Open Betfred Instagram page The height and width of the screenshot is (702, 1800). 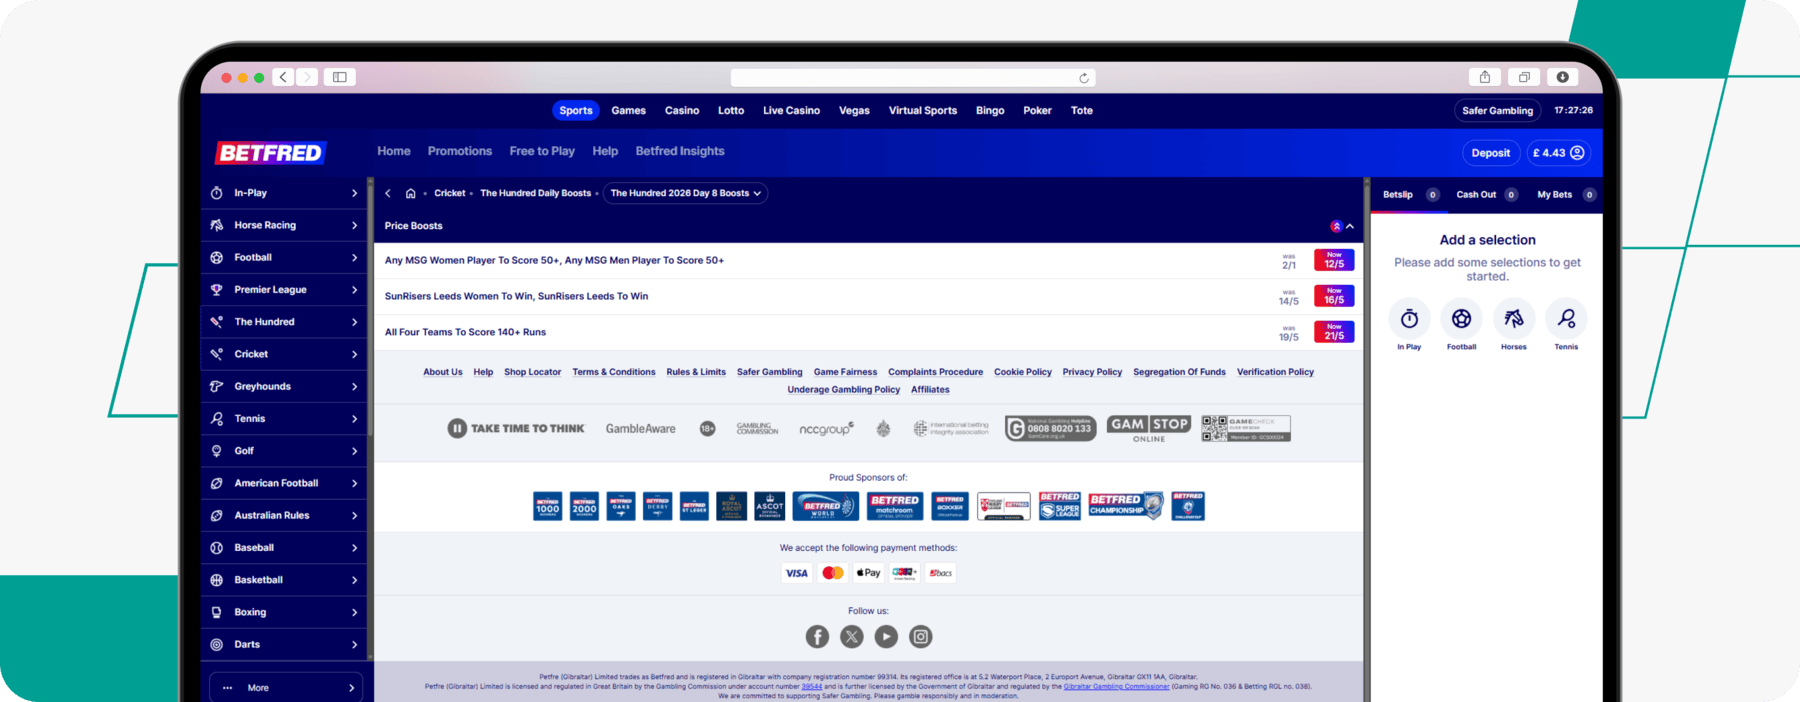pyautogui.click(x=921, y=637)
